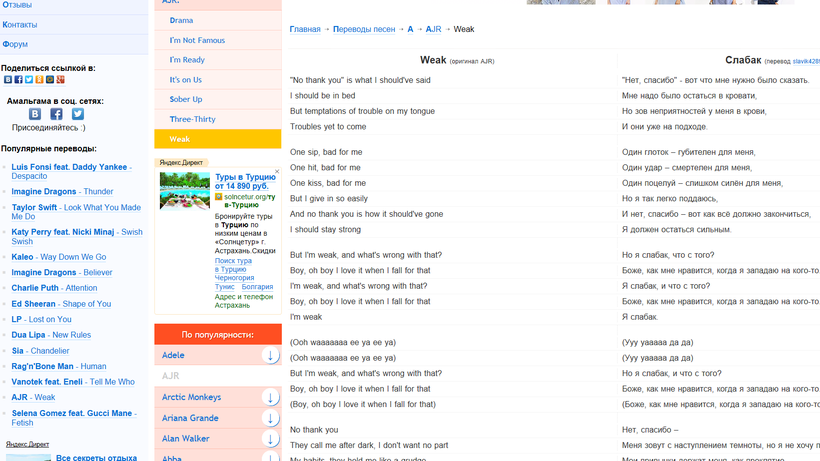Open Amalgama's VKontakte community icon

coord(35,114)
